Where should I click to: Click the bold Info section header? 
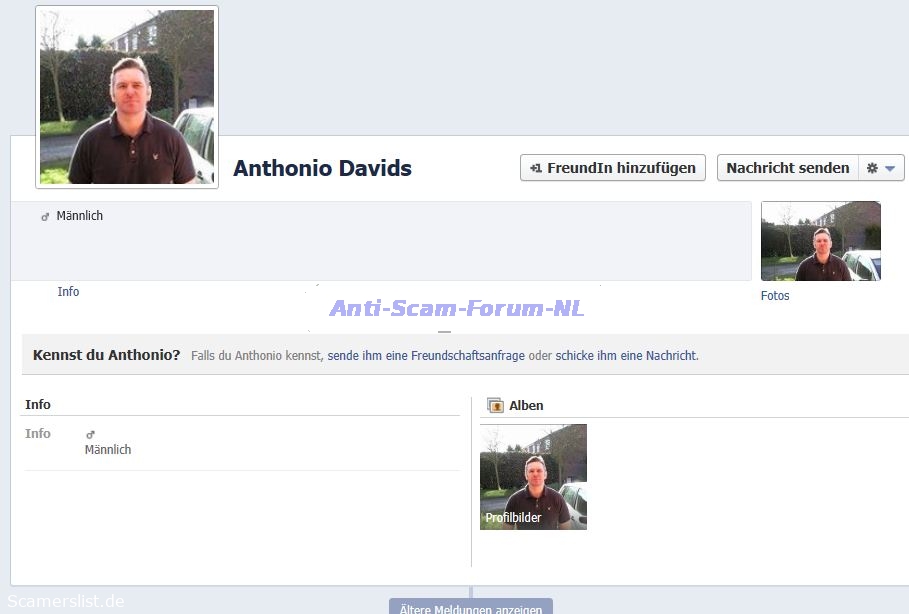point(38,405)
